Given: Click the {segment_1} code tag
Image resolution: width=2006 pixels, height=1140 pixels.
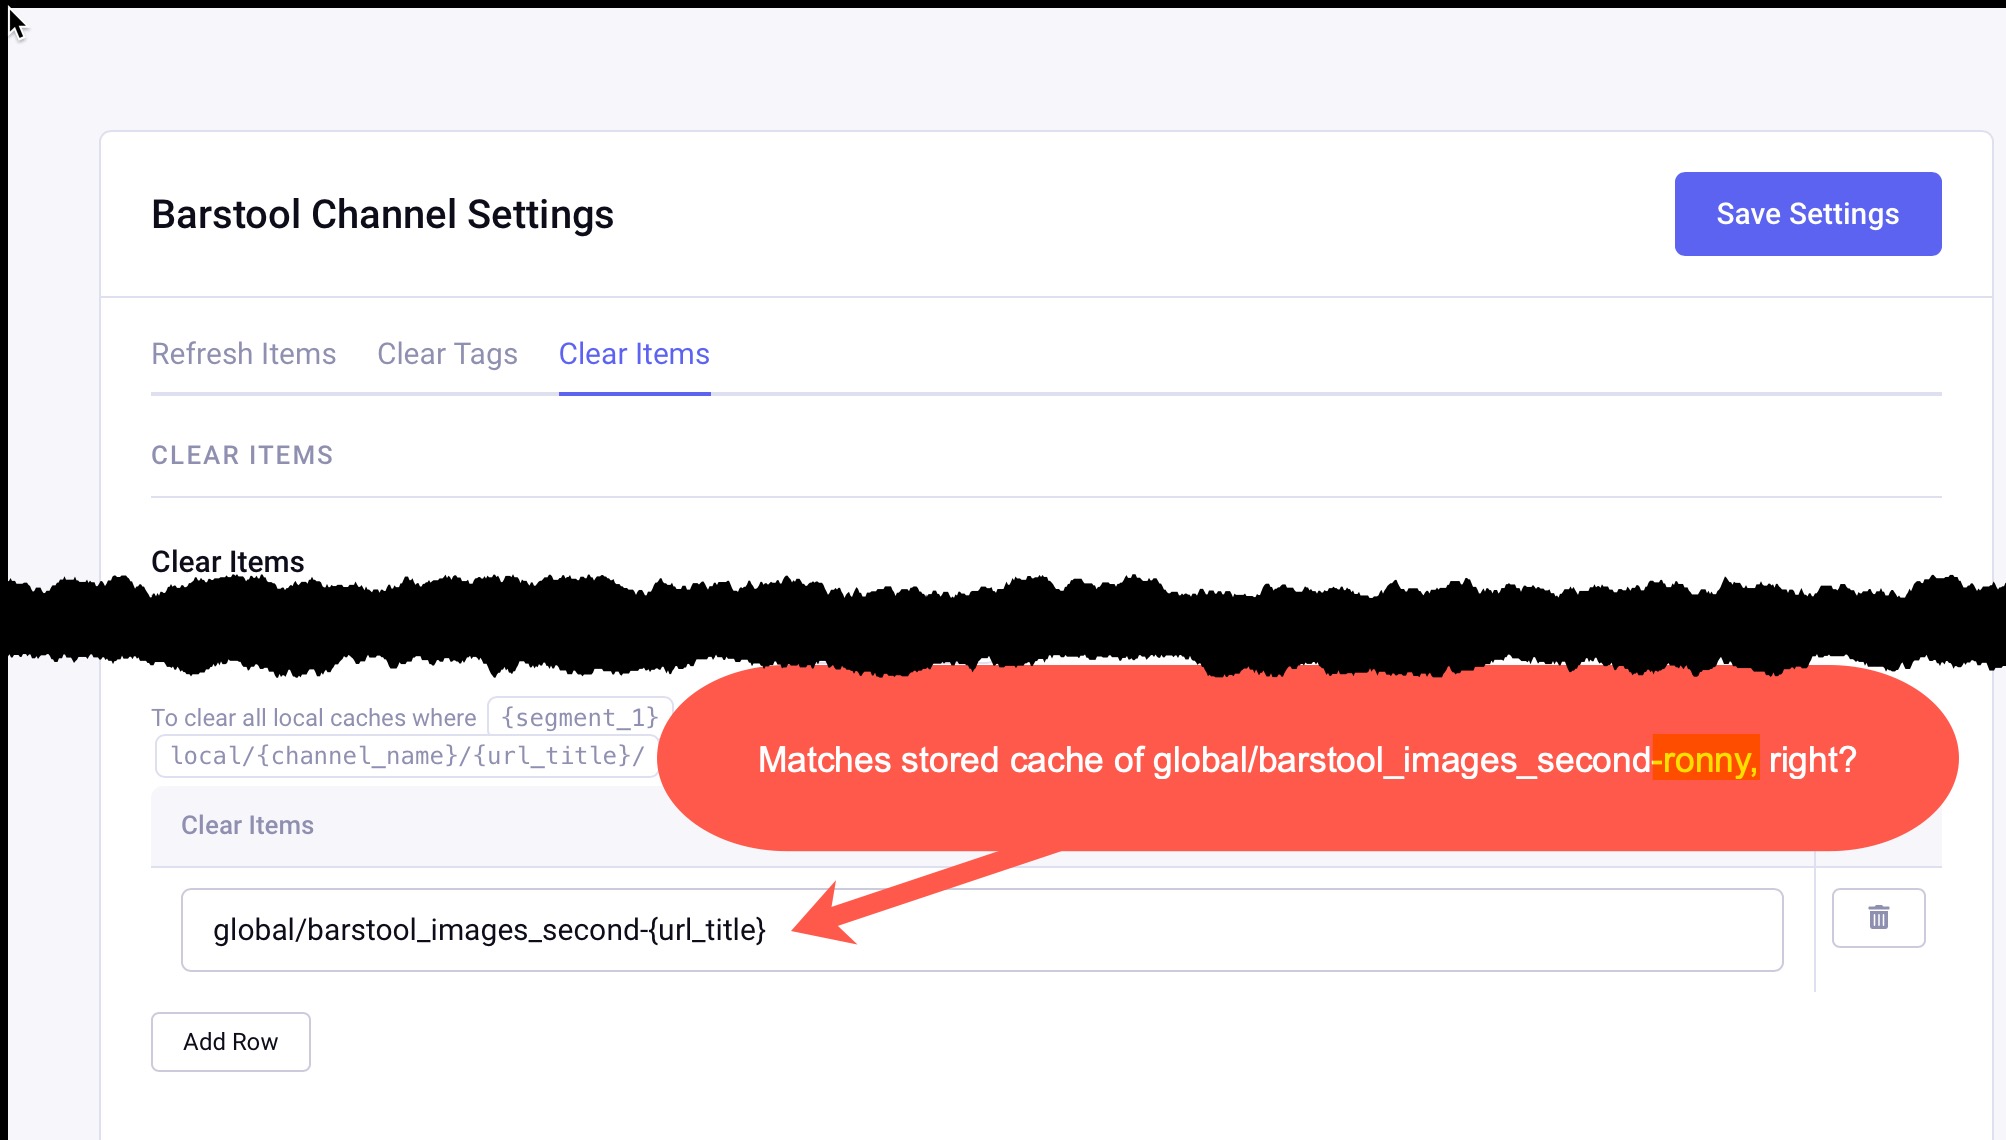Looking at the screenshot, I should (x=579, y=717).
